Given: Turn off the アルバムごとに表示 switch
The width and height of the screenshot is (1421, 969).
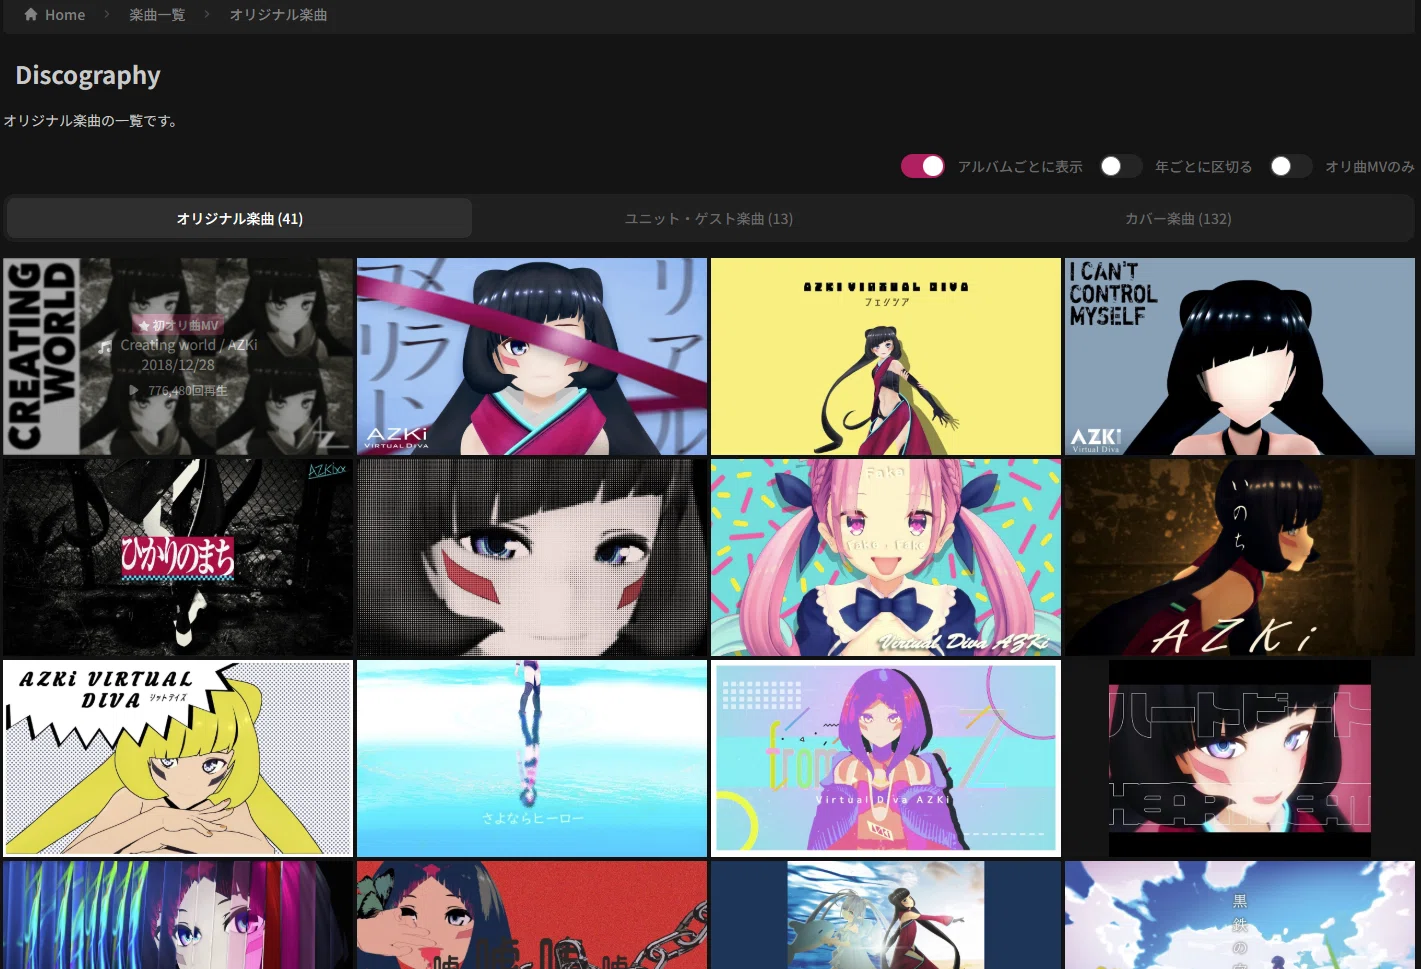Looking at the screenshot, I should point(923,166).
